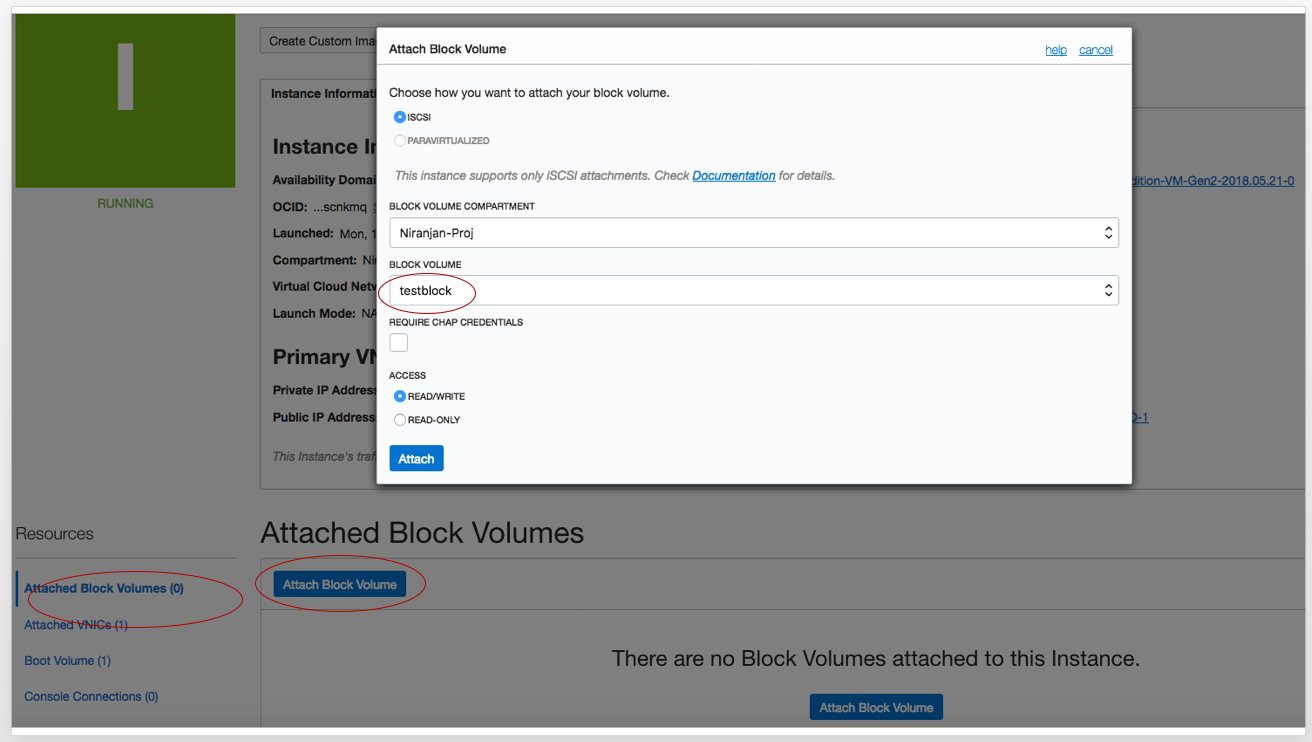This screenshot has height=742, width=1312.
Task: Click the blue Attach button
Action: pos(416,459)
